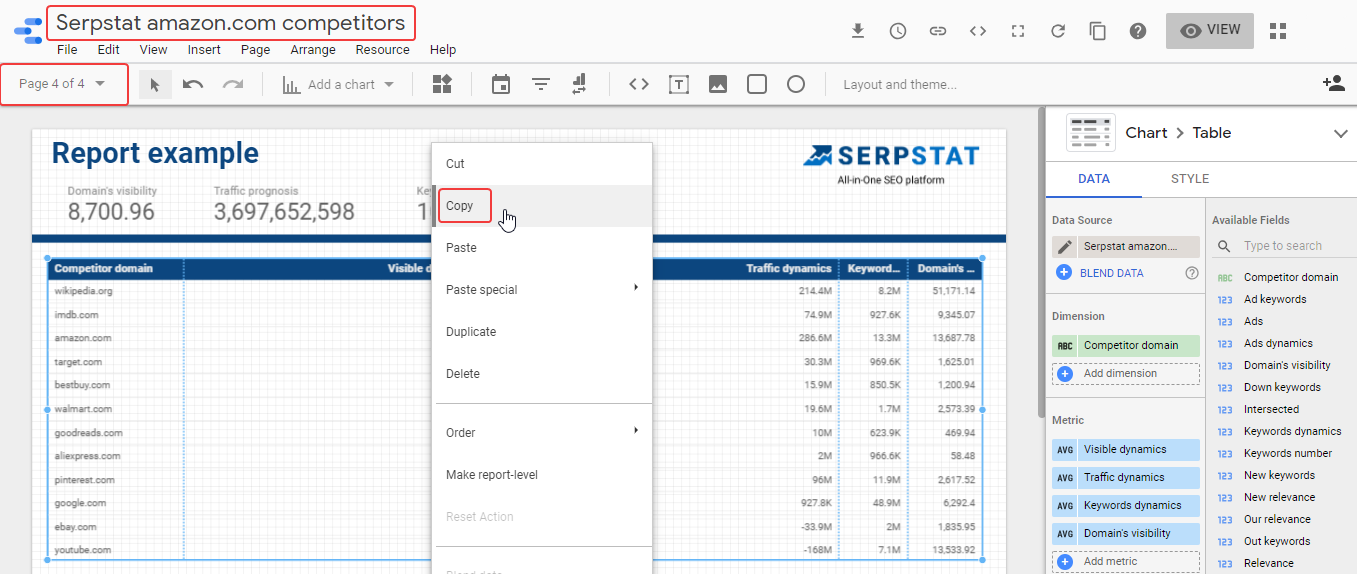Redo the last action
The width and height of the screenshot is (1357, 574).
pyautogui.click(x=233, y=85)
